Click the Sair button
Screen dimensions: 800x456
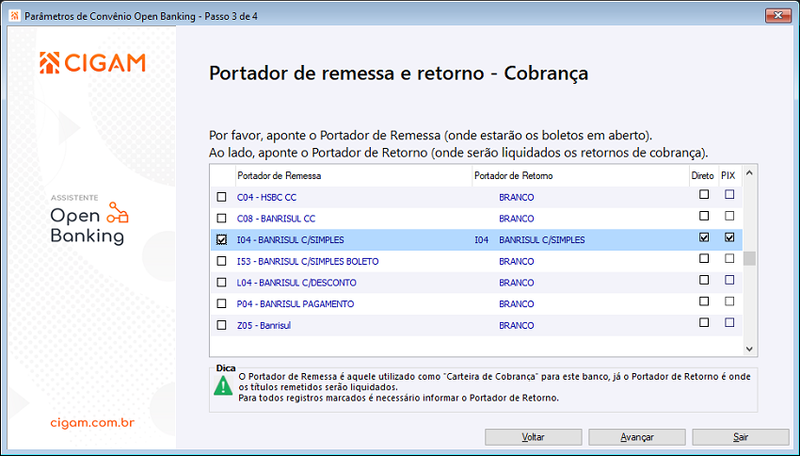click(740, 437)
